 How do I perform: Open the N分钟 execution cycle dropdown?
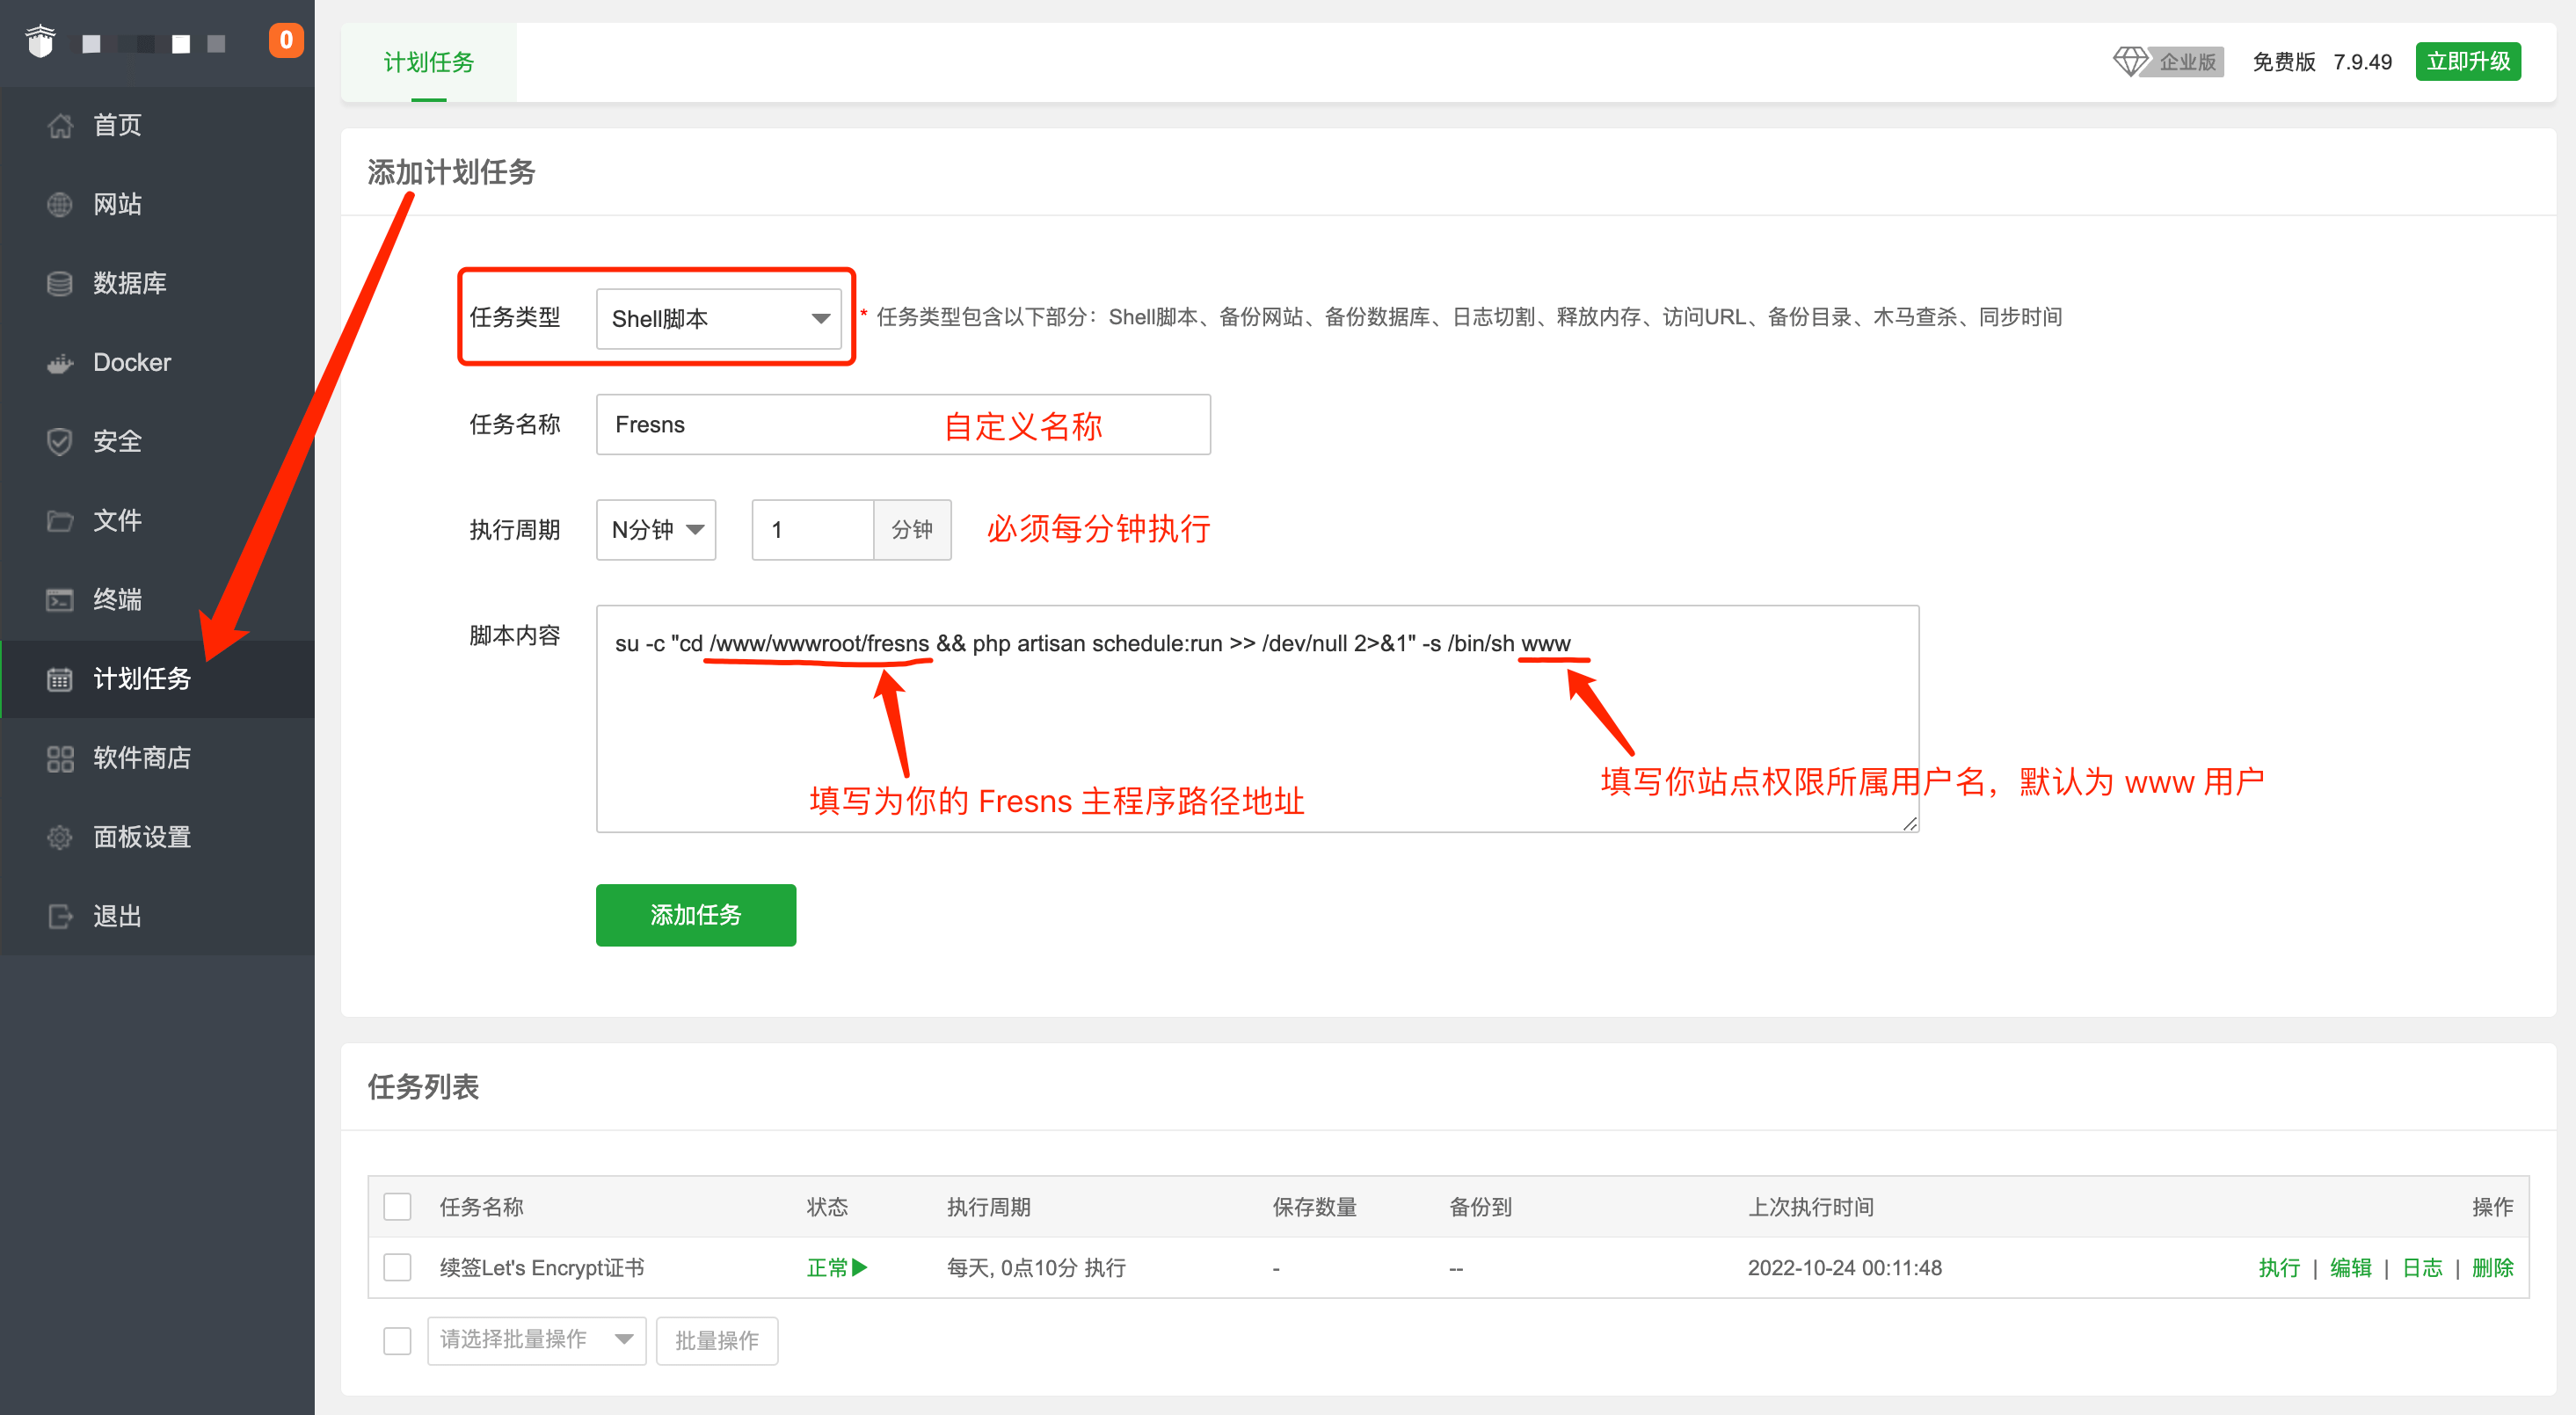[656, 529]
